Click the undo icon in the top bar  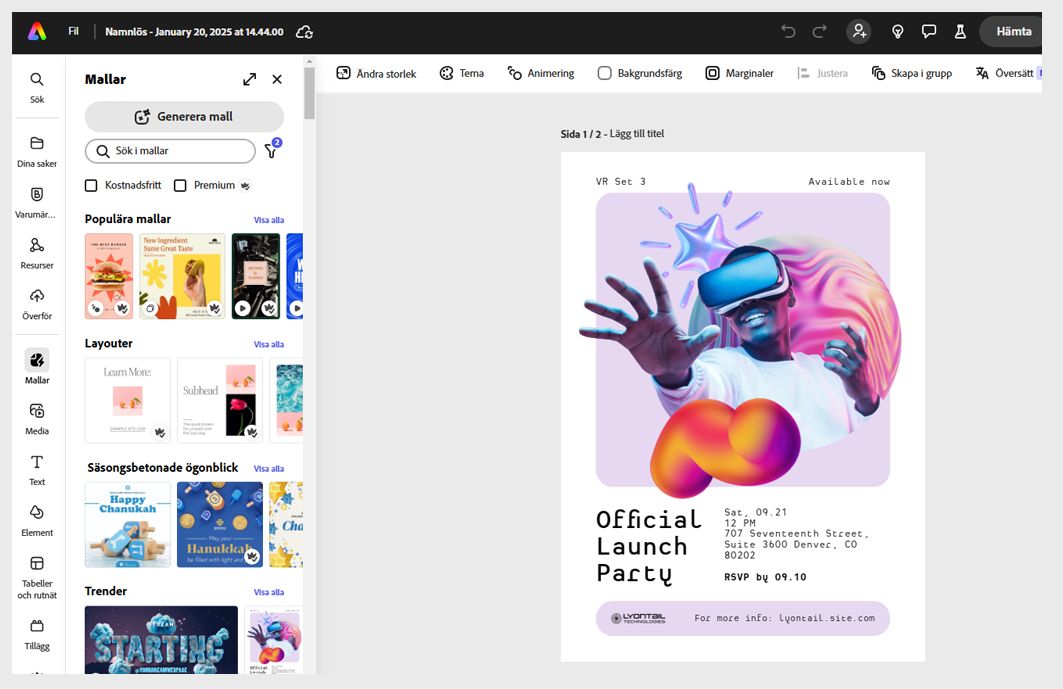click(x=789, y=31)
